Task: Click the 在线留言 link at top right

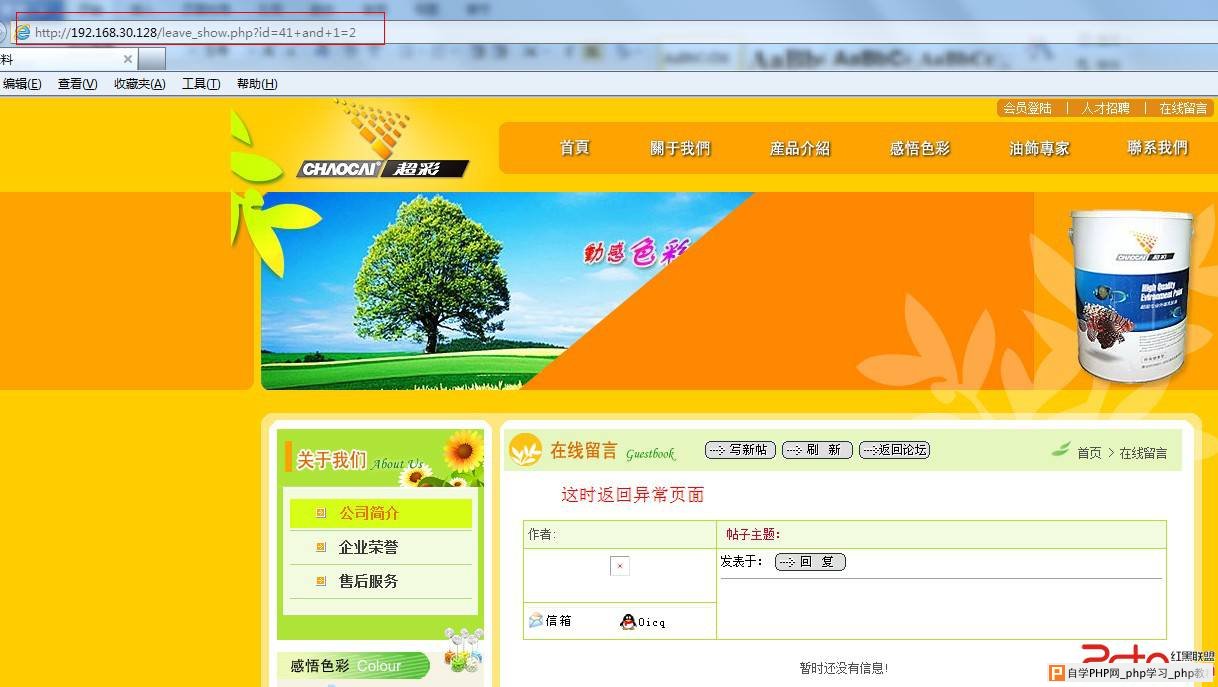Action: pyautogui.click(x=1183, y=108)
